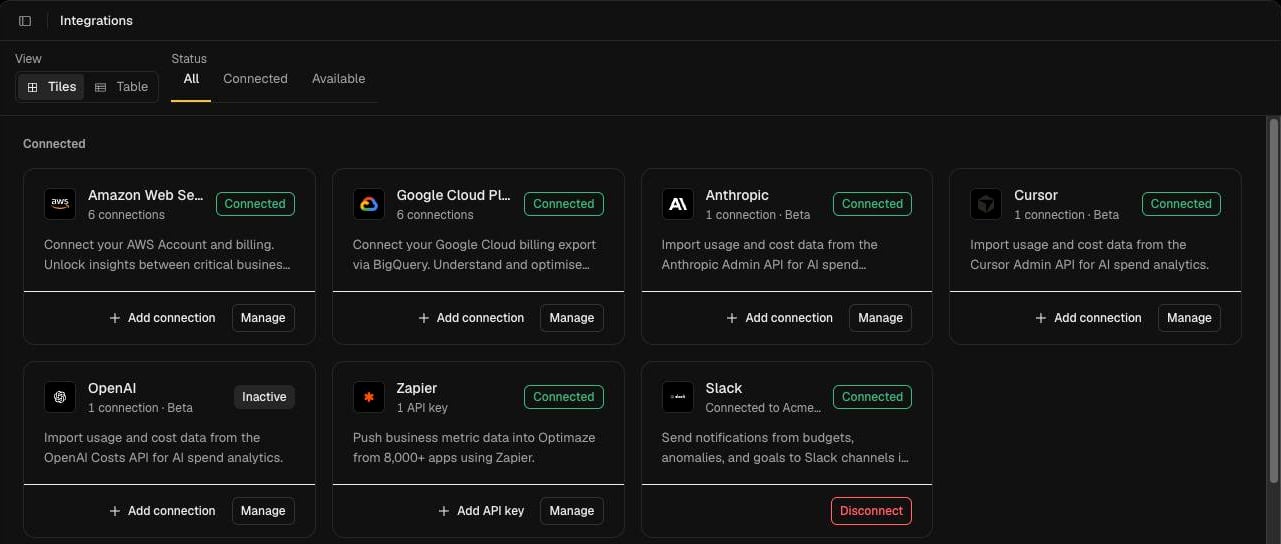Click the Zapier card title
The image size is (1281, 544).
coord(417,389)
